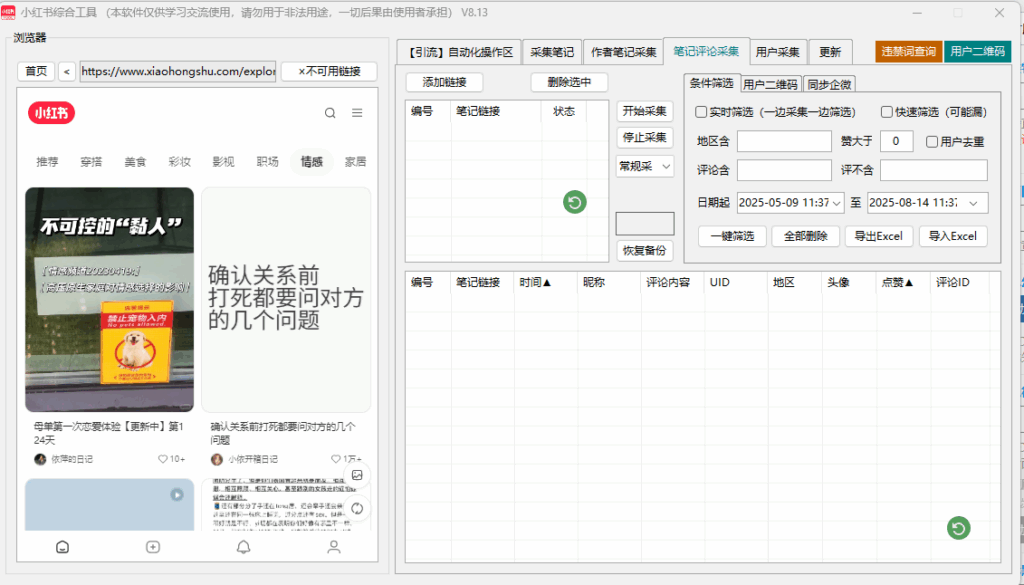The image size is (1024, 585).
Task: Click 一键筛选 button
Action: click(x=733, y=236)
